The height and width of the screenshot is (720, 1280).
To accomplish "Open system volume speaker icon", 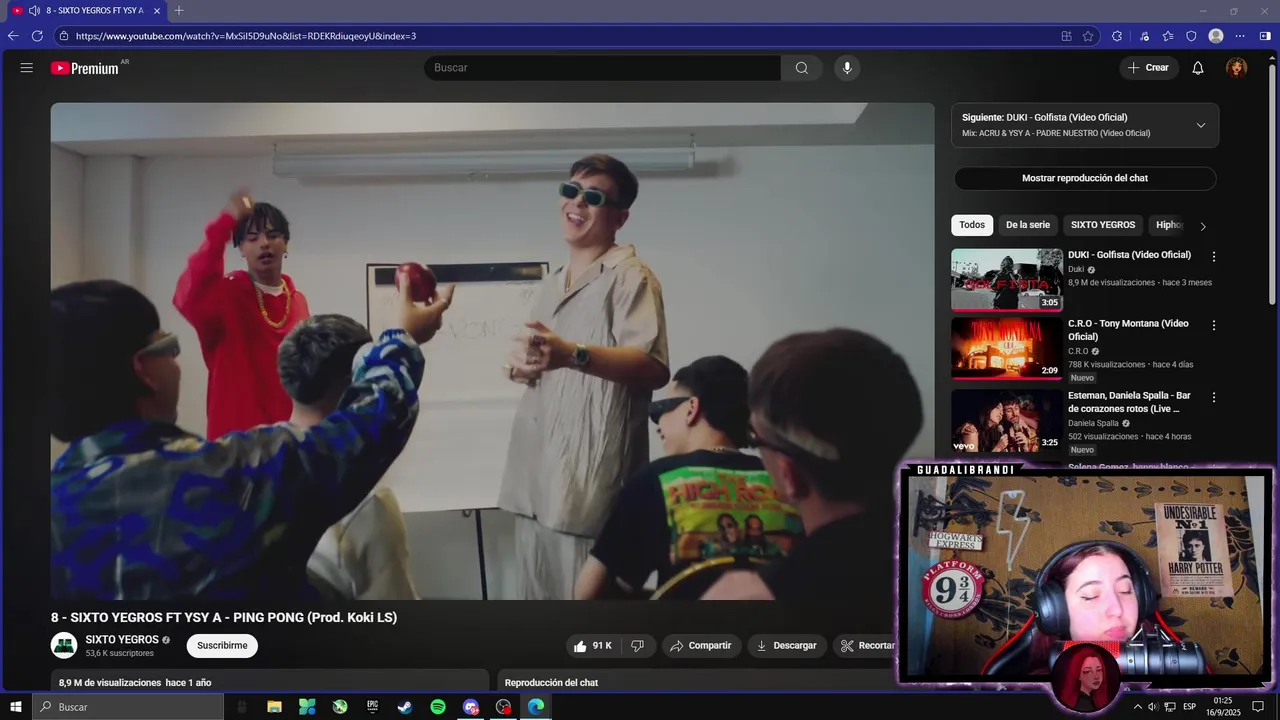I will [x=1153, y=707].
